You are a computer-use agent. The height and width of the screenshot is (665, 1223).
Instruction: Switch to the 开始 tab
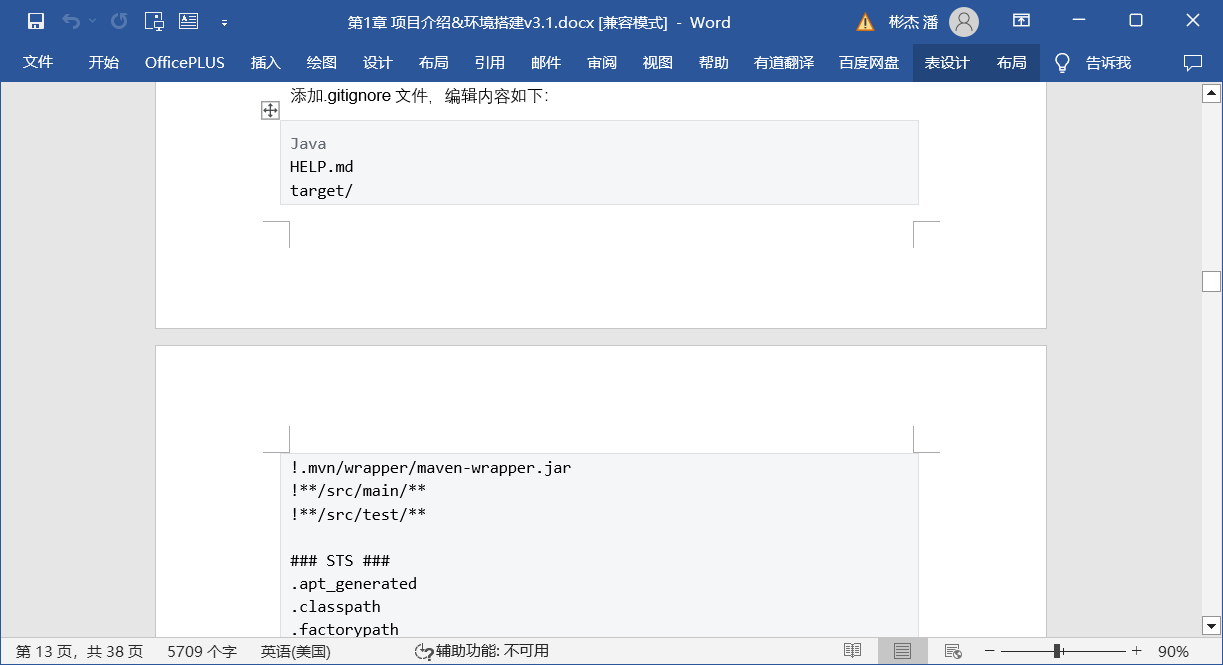(103, 62)
